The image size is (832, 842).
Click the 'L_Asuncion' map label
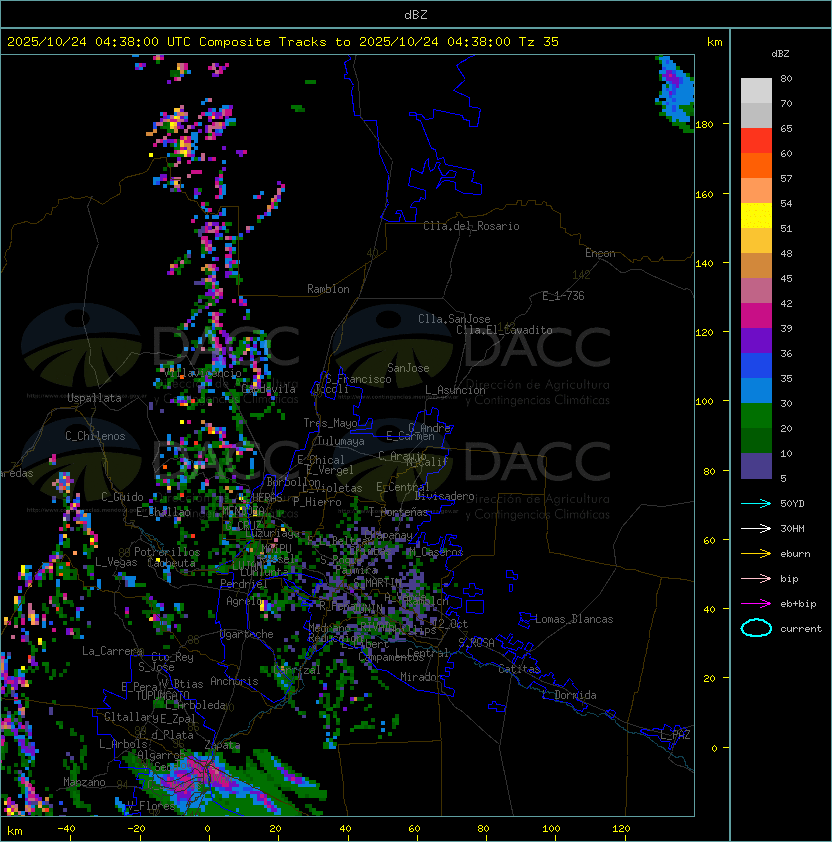[455, 390]
